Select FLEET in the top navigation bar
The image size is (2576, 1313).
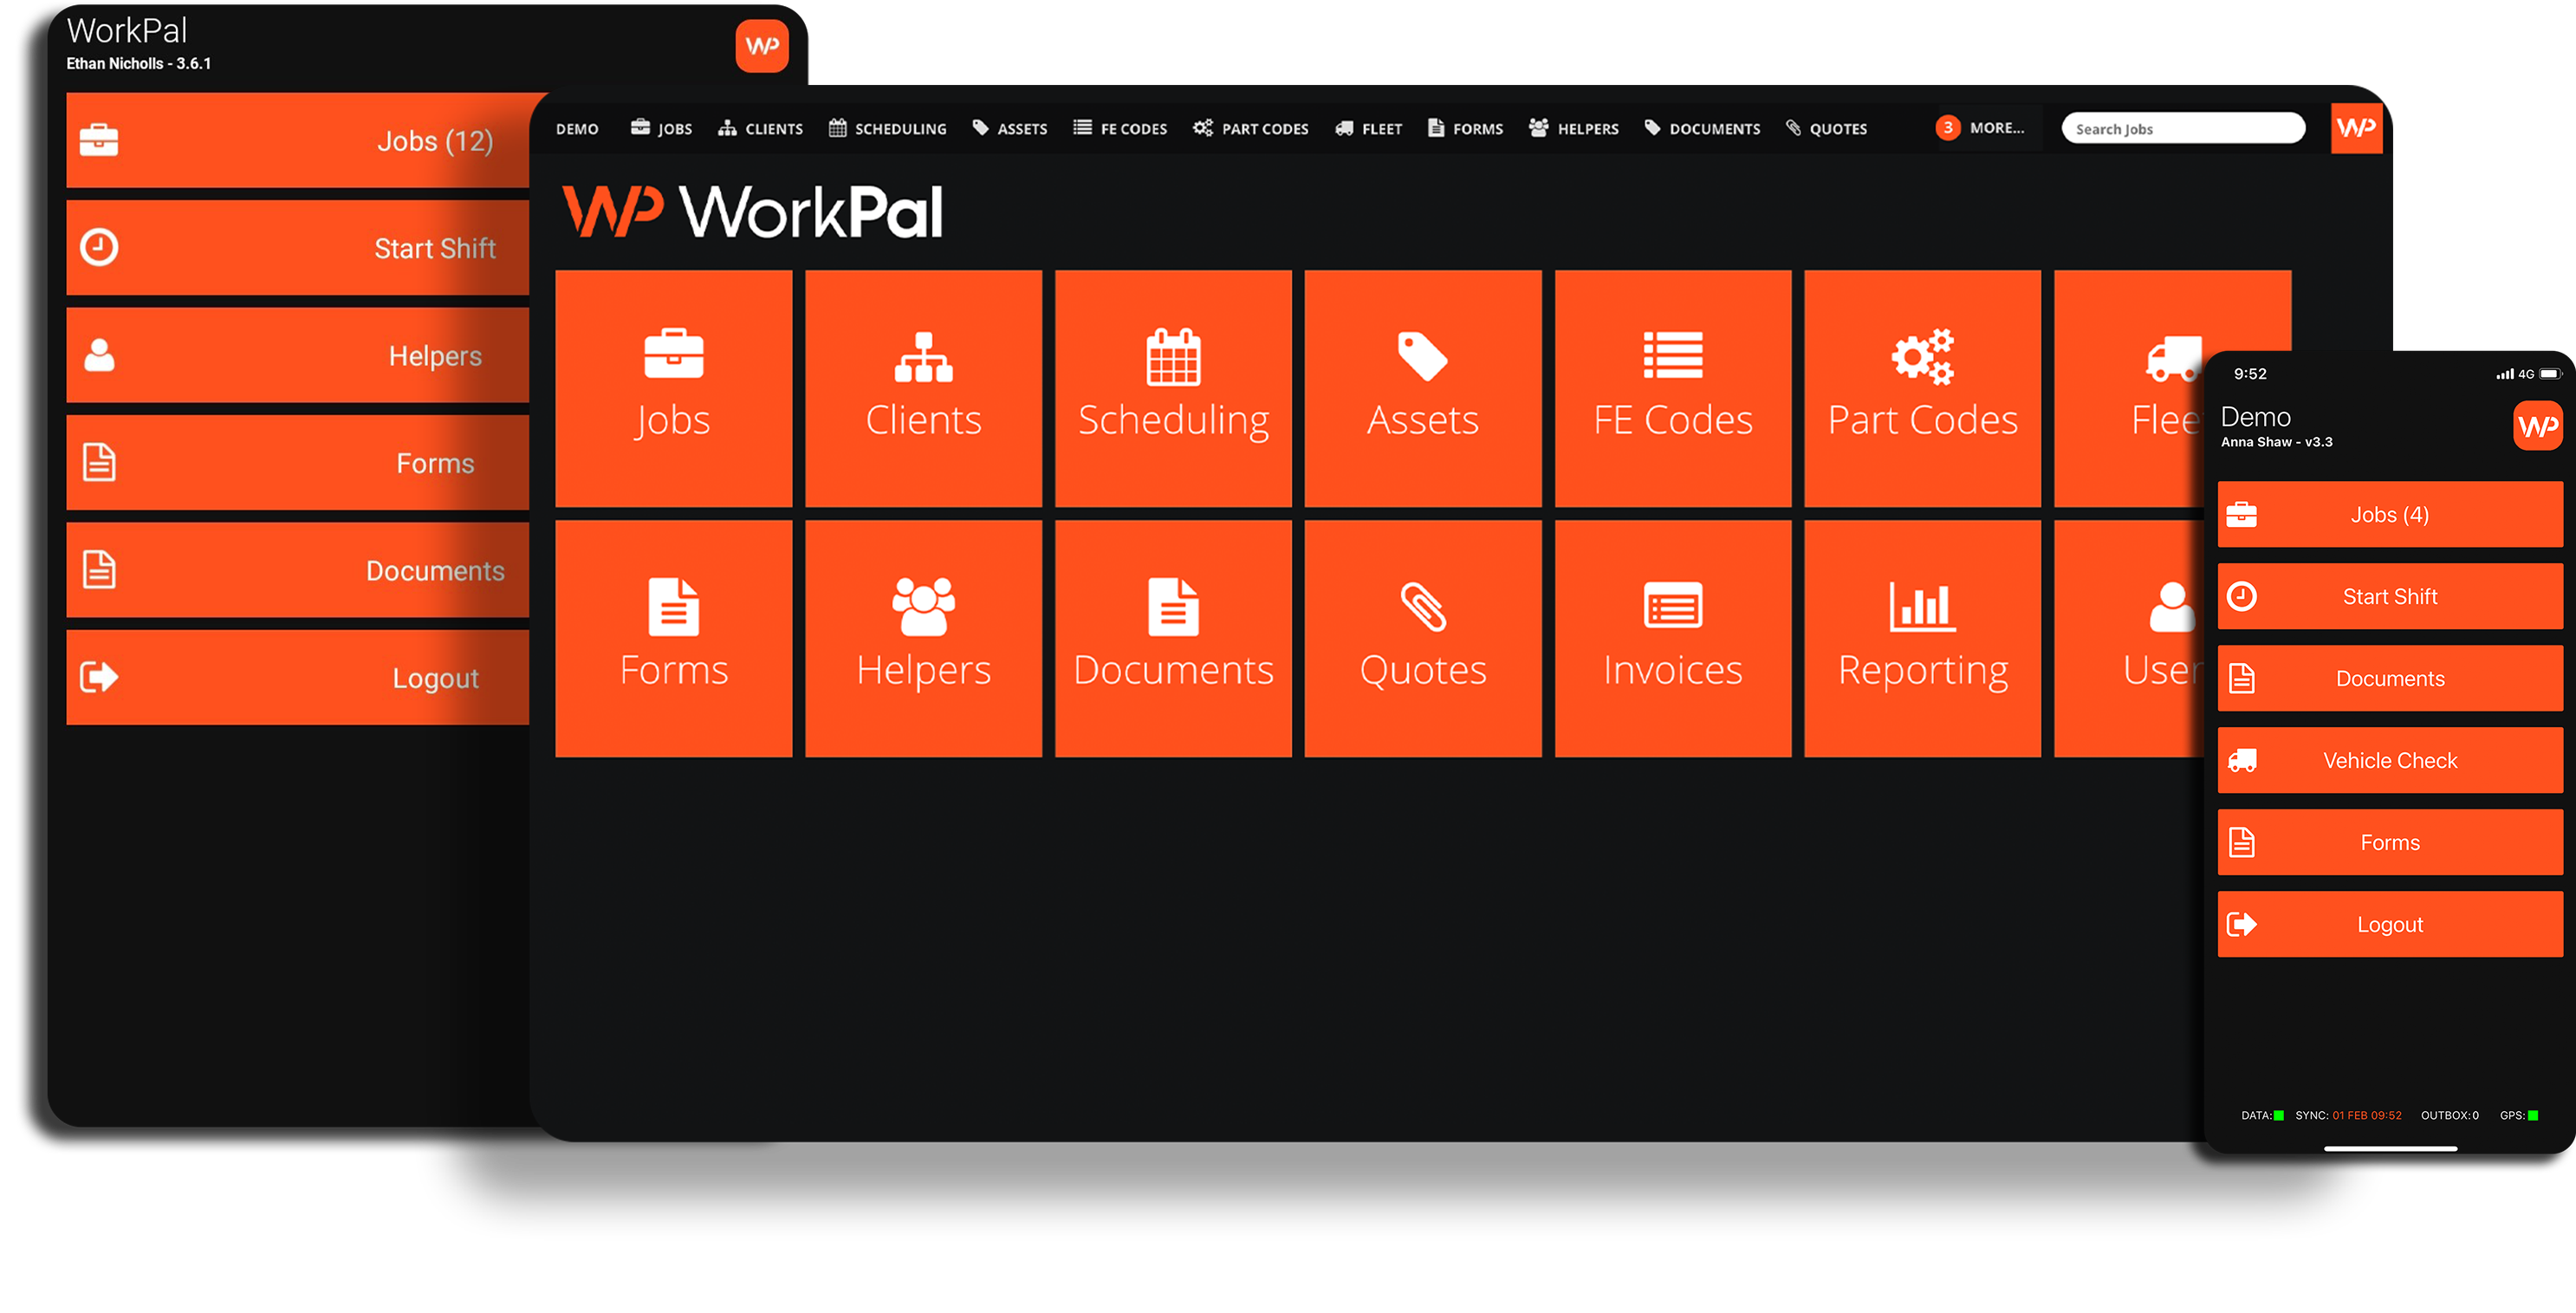pyautogui.click(x=1368, y=129)
